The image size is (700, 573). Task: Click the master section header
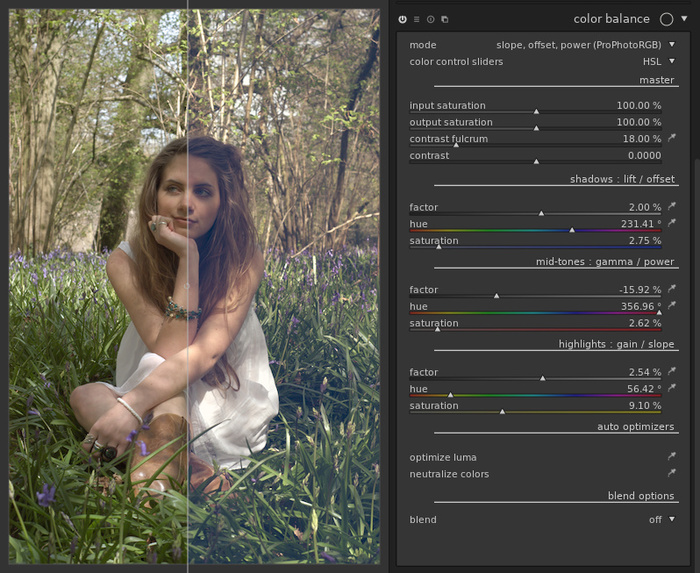tap(656, 80)
